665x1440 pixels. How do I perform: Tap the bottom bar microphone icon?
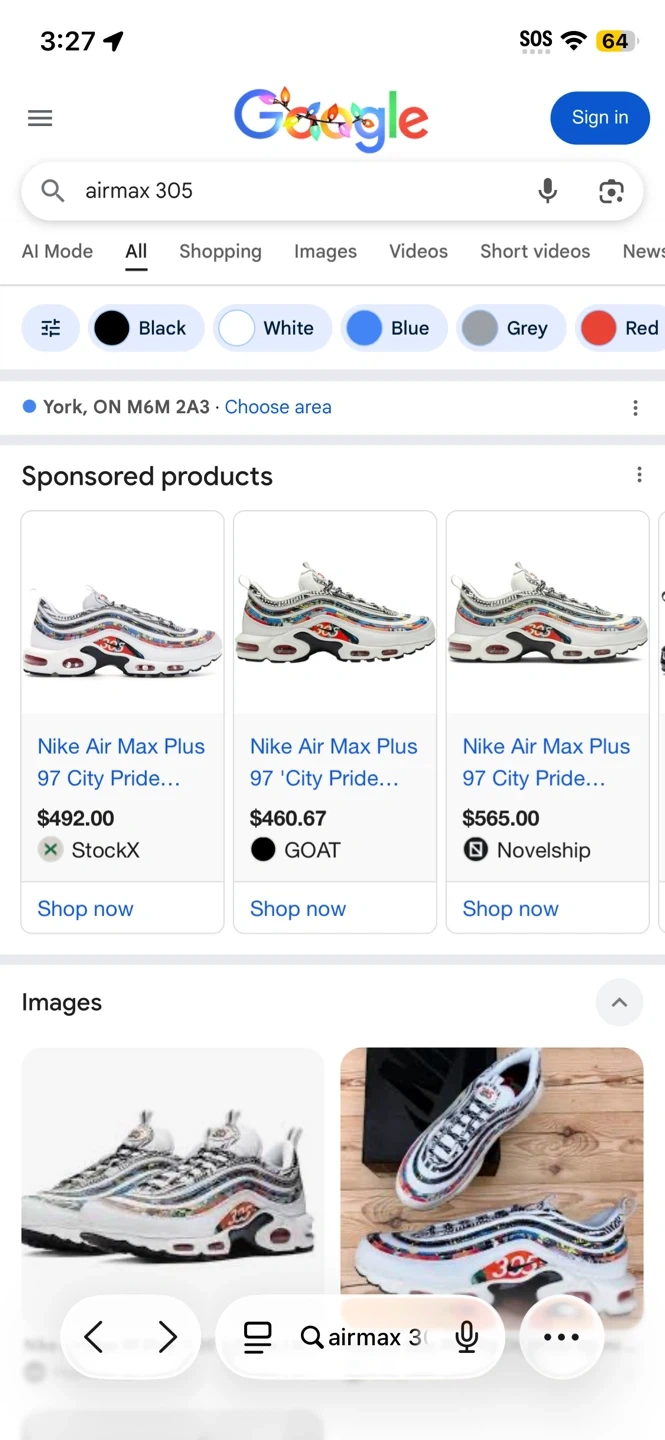pyautogui.click(x=466, y=1337)
